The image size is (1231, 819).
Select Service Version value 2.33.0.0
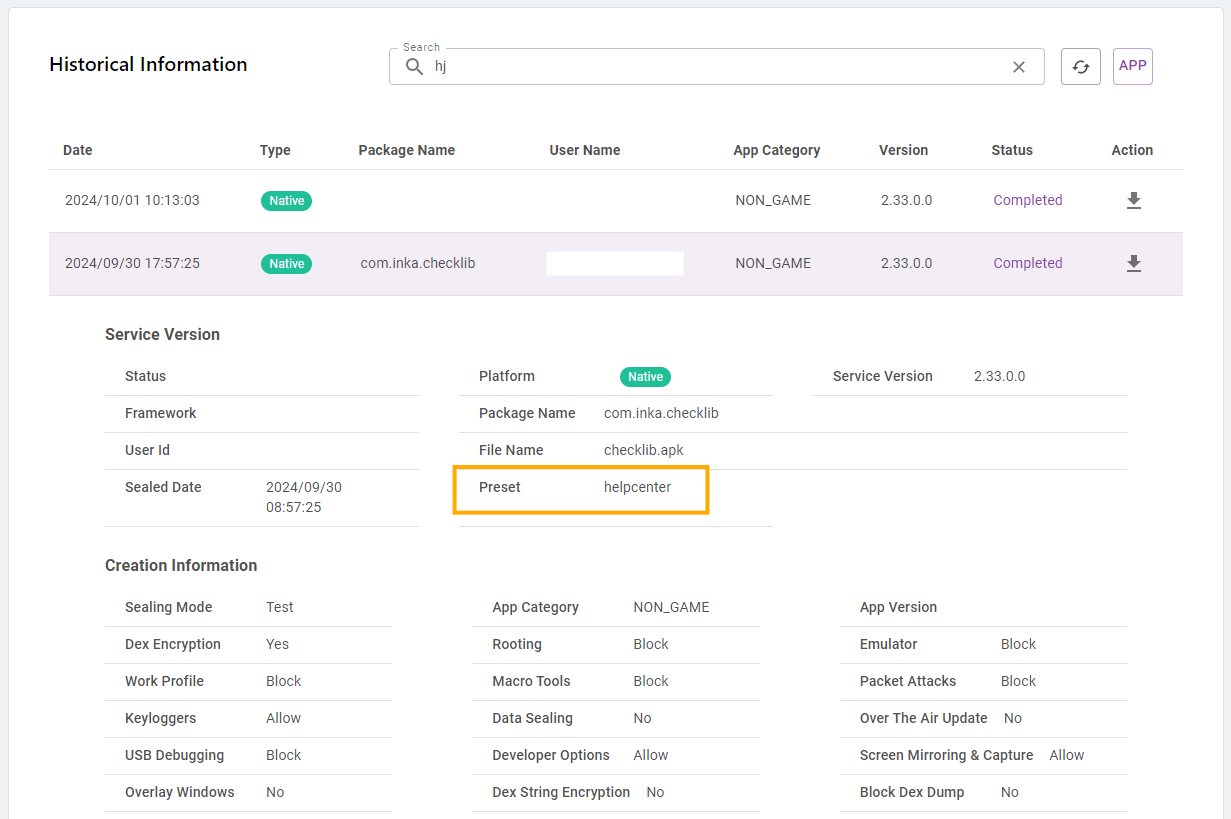coord(999,376)
